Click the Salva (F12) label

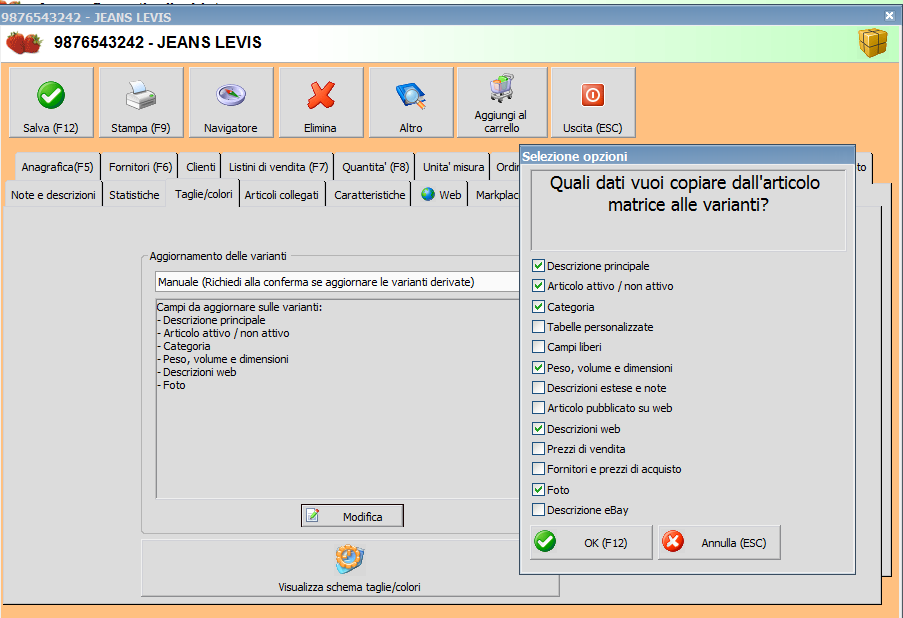pyautogui.click(x=51, y=128)
